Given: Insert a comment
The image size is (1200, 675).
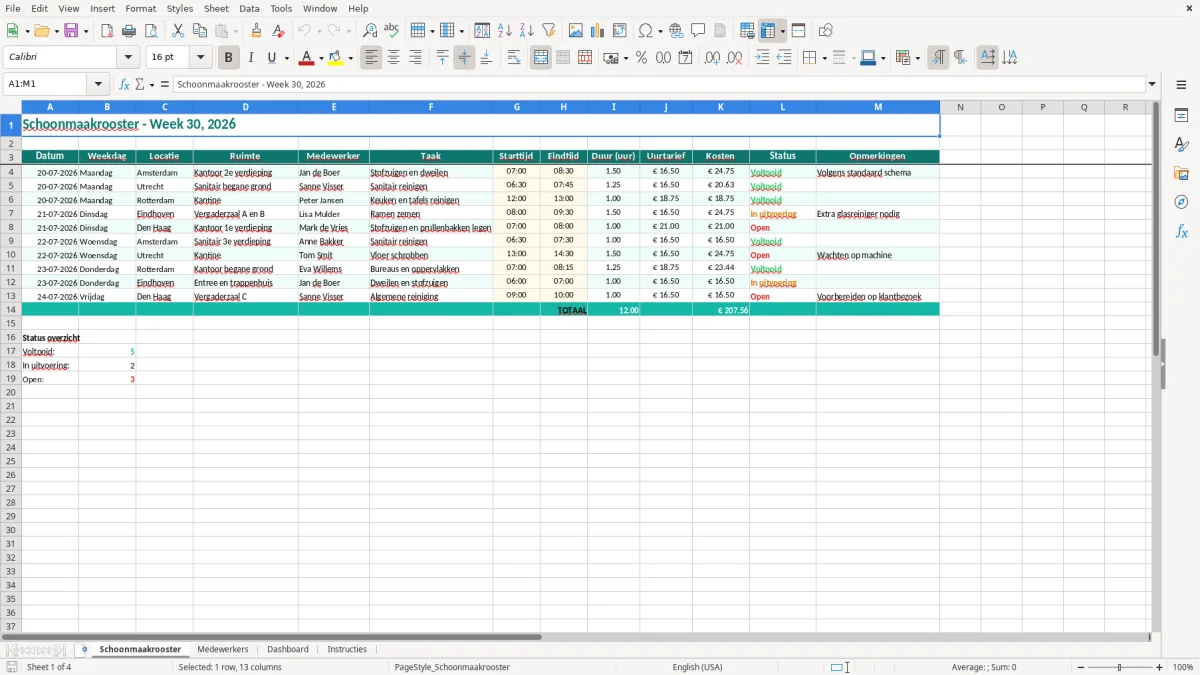Looking at the screenshot, I should click(698, 31).
